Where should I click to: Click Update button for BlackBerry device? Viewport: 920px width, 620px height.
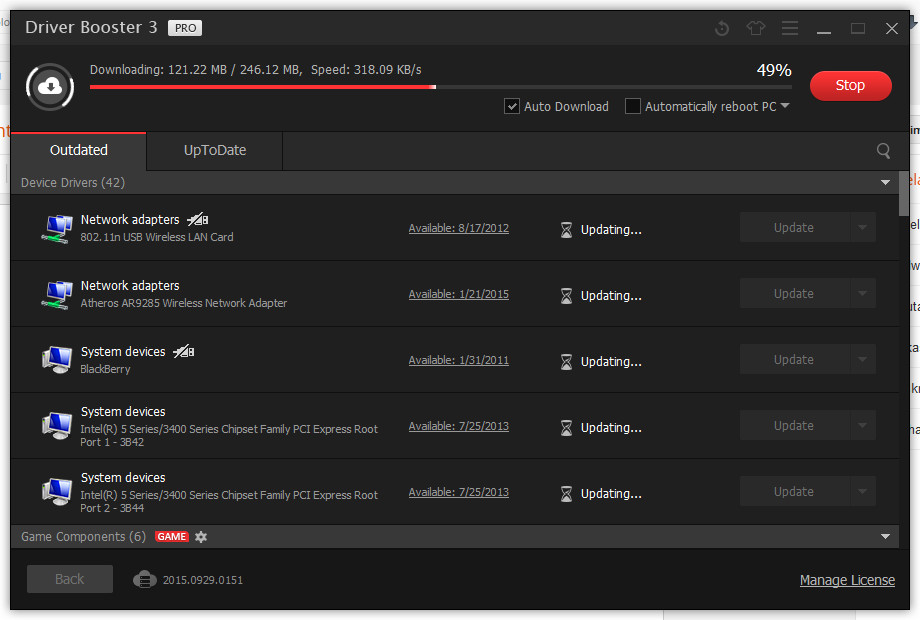pos(794,360)
